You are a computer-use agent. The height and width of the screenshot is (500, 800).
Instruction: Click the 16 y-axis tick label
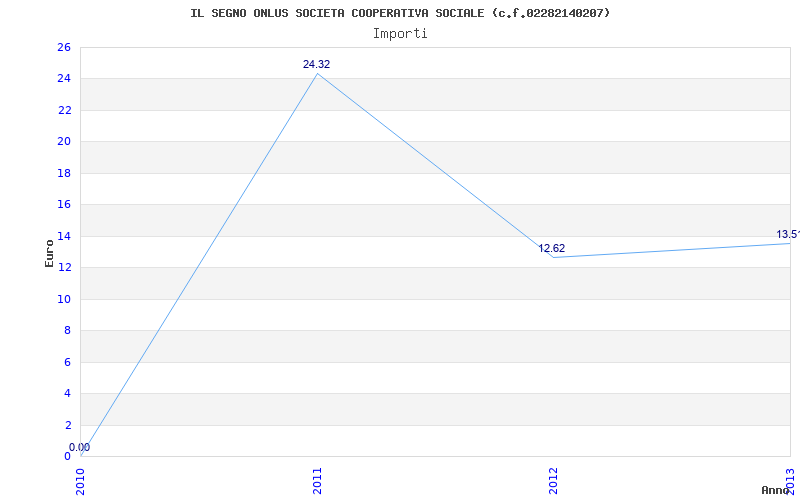[x=64, y=205]
